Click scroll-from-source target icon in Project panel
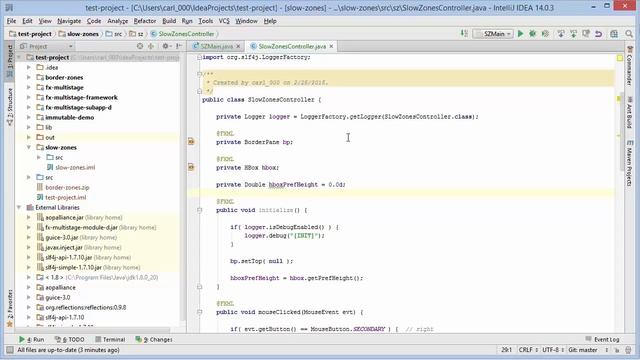 tap(140, 46)
